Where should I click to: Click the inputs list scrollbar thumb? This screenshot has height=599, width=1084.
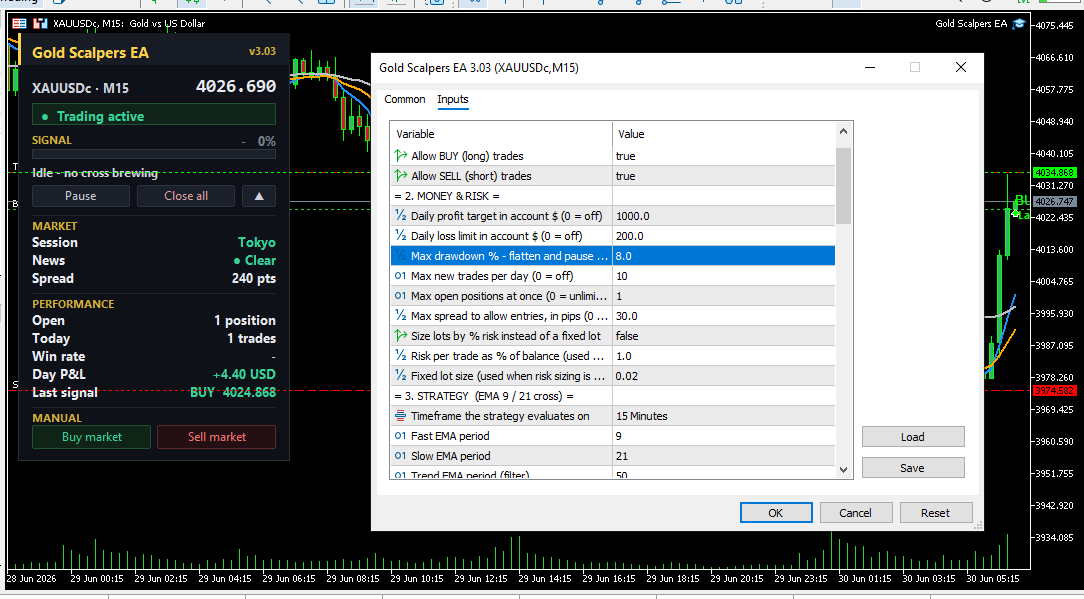(x=843, y=185)
